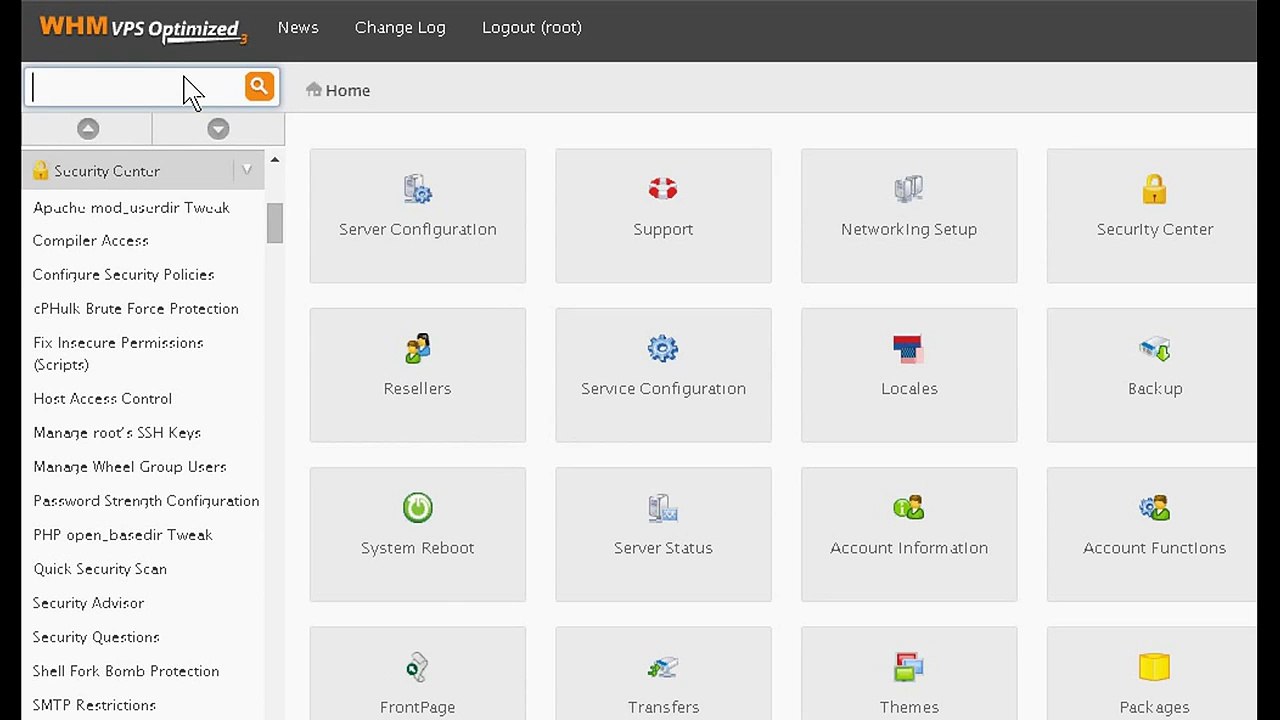Image resolution: width=1280 pixels, height=720 pixels.
Task: Open the News menu item
Action: [298, 28]
